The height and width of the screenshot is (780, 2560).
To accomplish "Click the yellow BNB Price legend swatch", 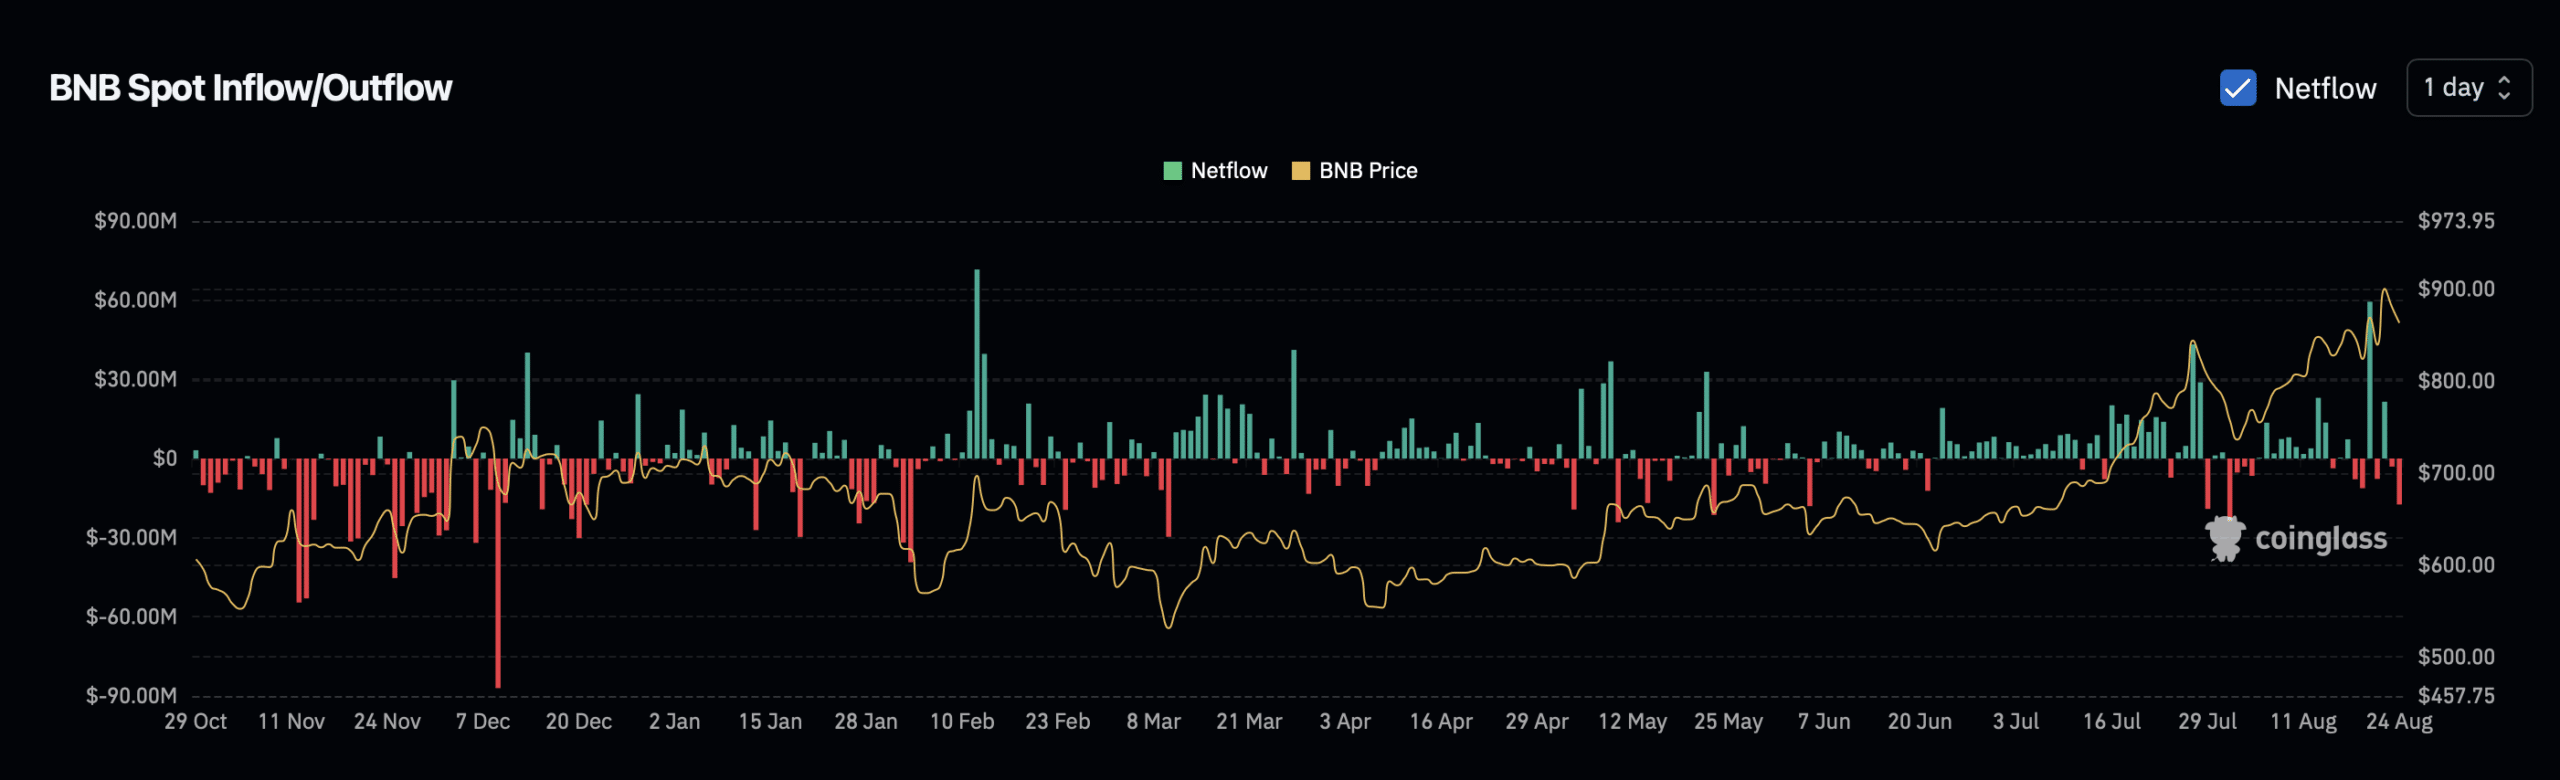I will pos(1300,171).
